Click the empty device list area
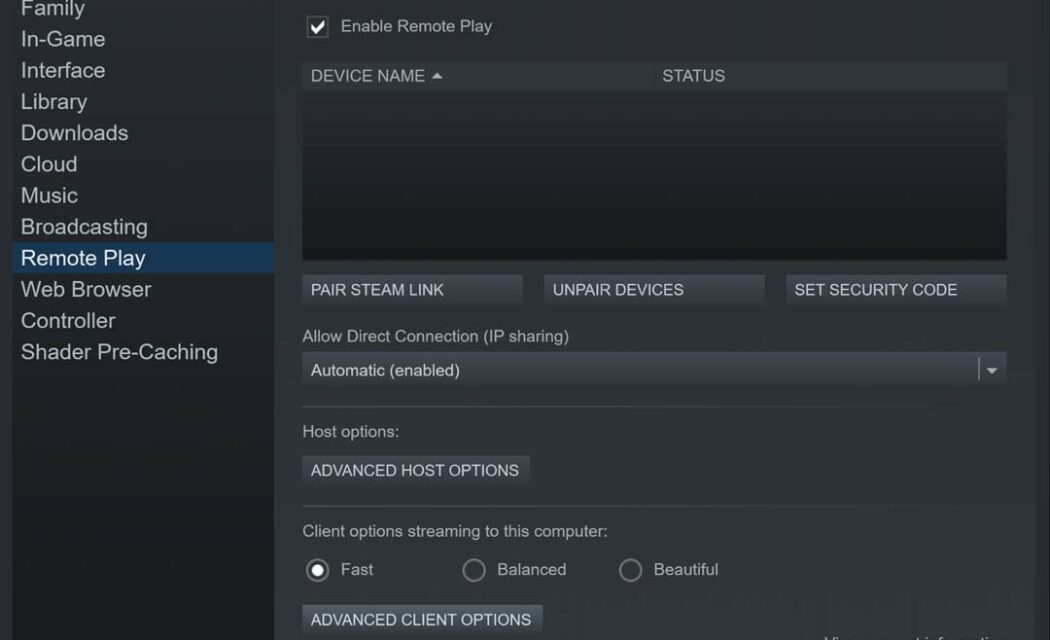 pyautogui.click(x=654, y=175)
